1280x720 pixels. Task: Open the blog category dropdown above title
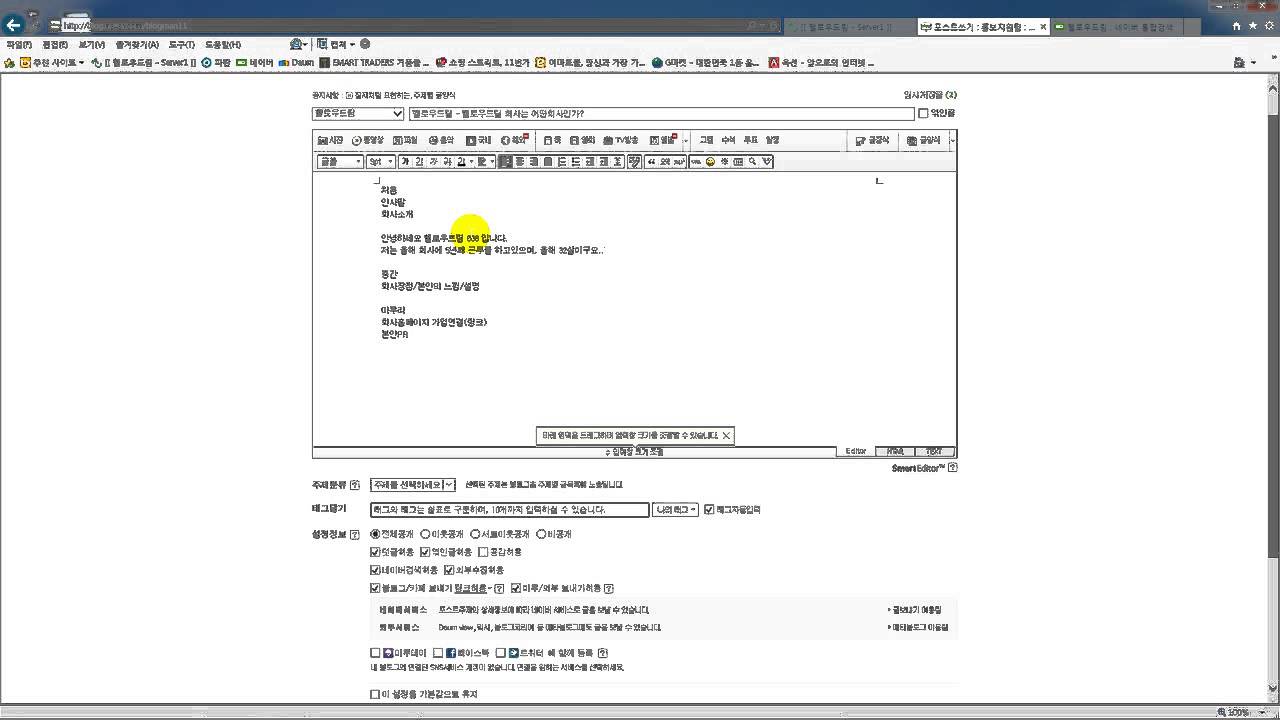(358, 114)
